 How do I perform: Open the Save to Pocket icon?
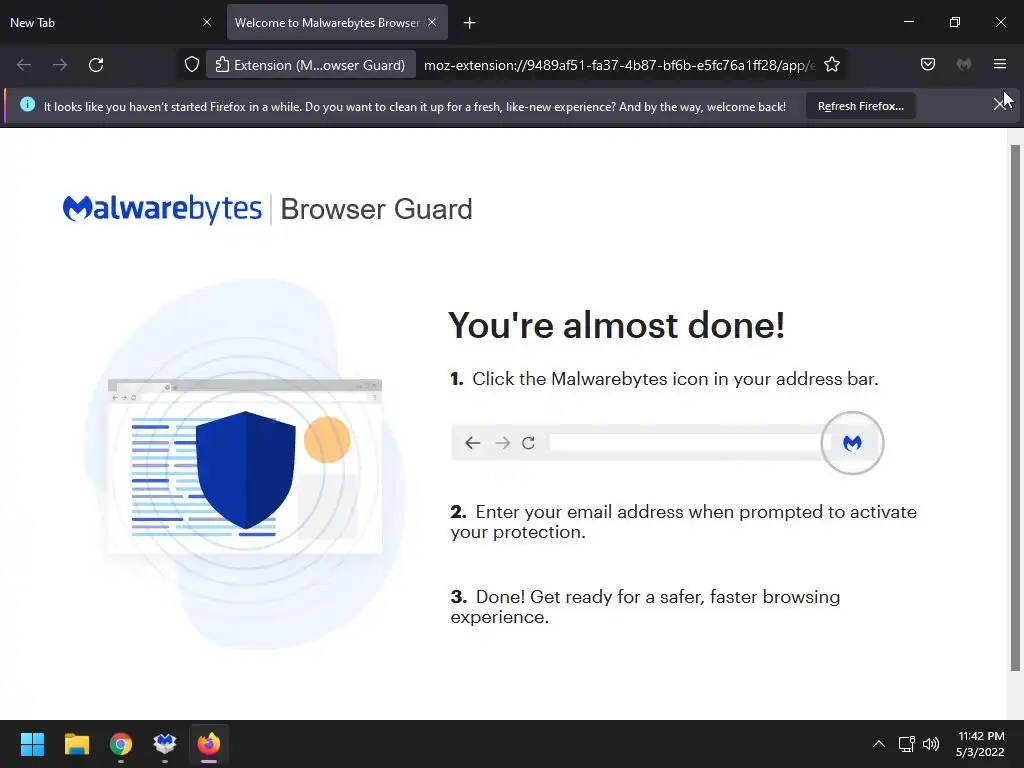pyautogui.click(x=927, y=64)
